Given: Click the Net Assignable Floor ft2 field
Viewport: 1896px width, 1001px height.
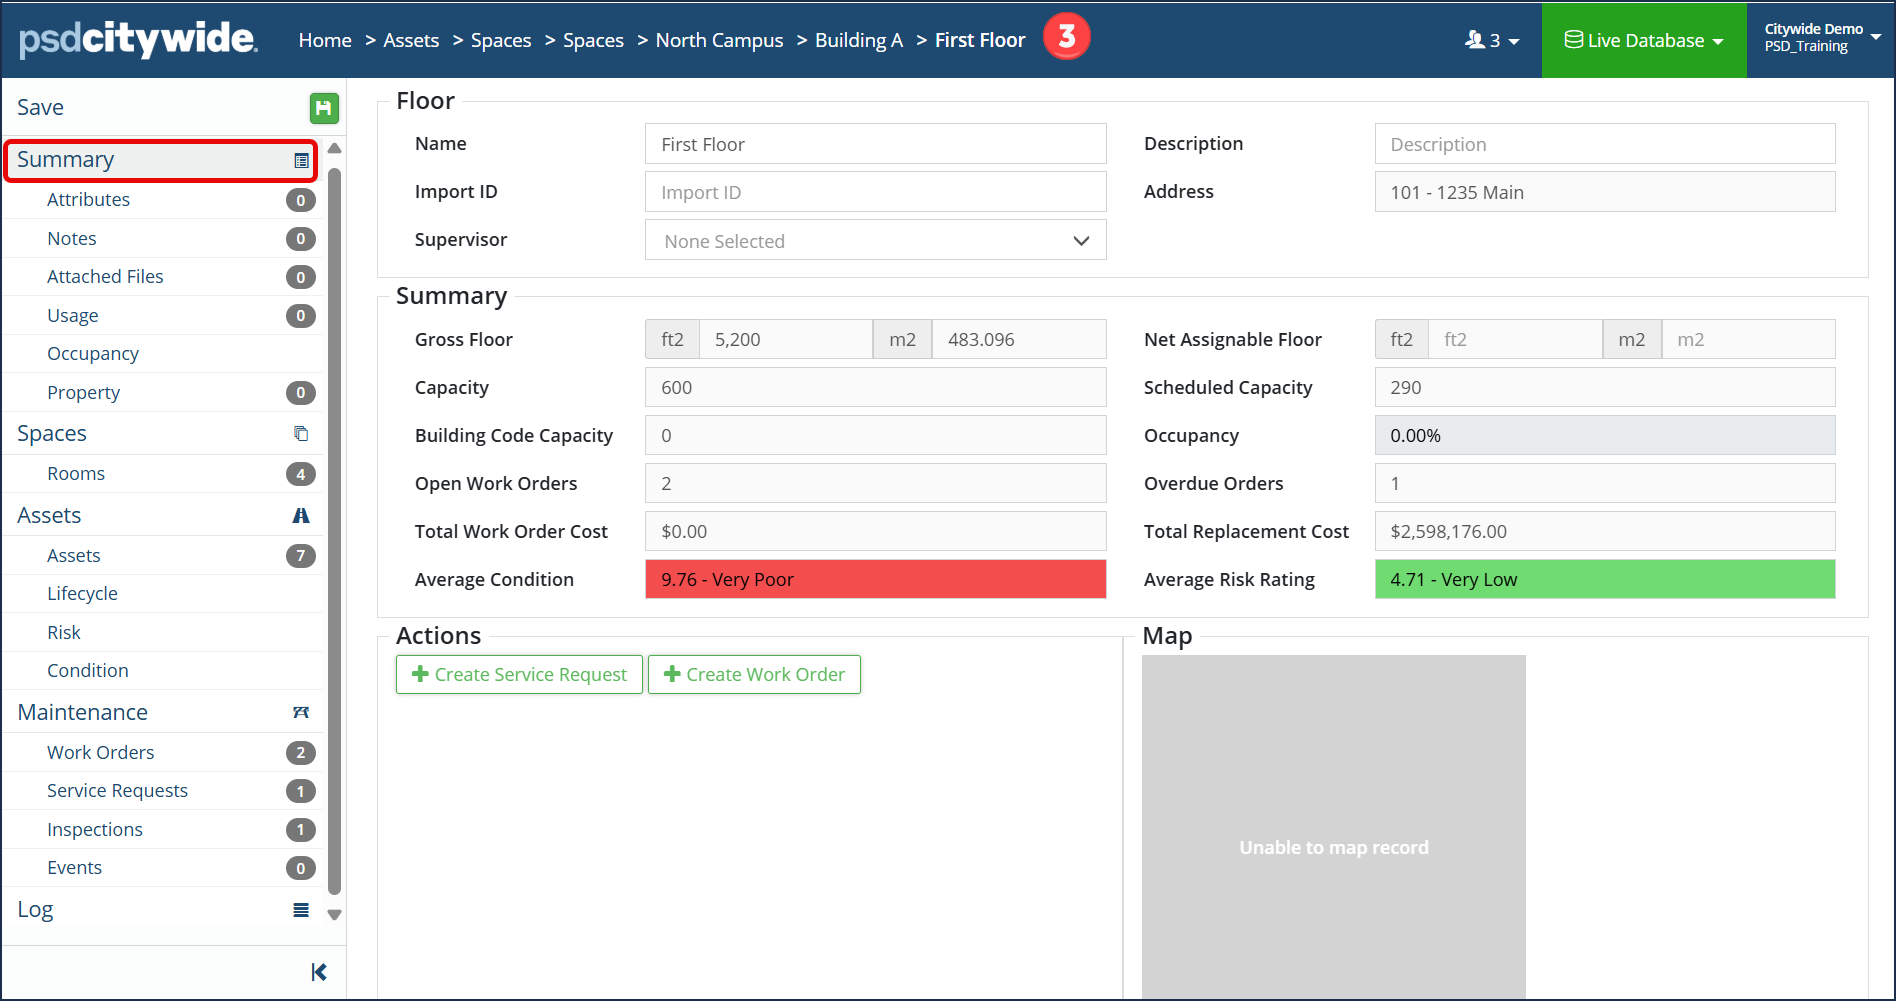Looking at the screenshot, I should tap(1515, 340).
